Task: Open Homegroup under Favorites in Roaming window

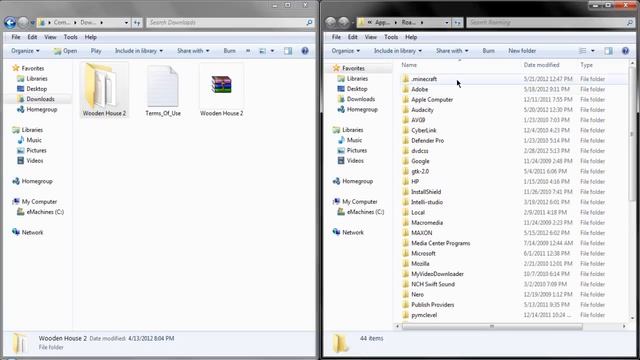Action: pyautogui.click(x=362, y=109)
